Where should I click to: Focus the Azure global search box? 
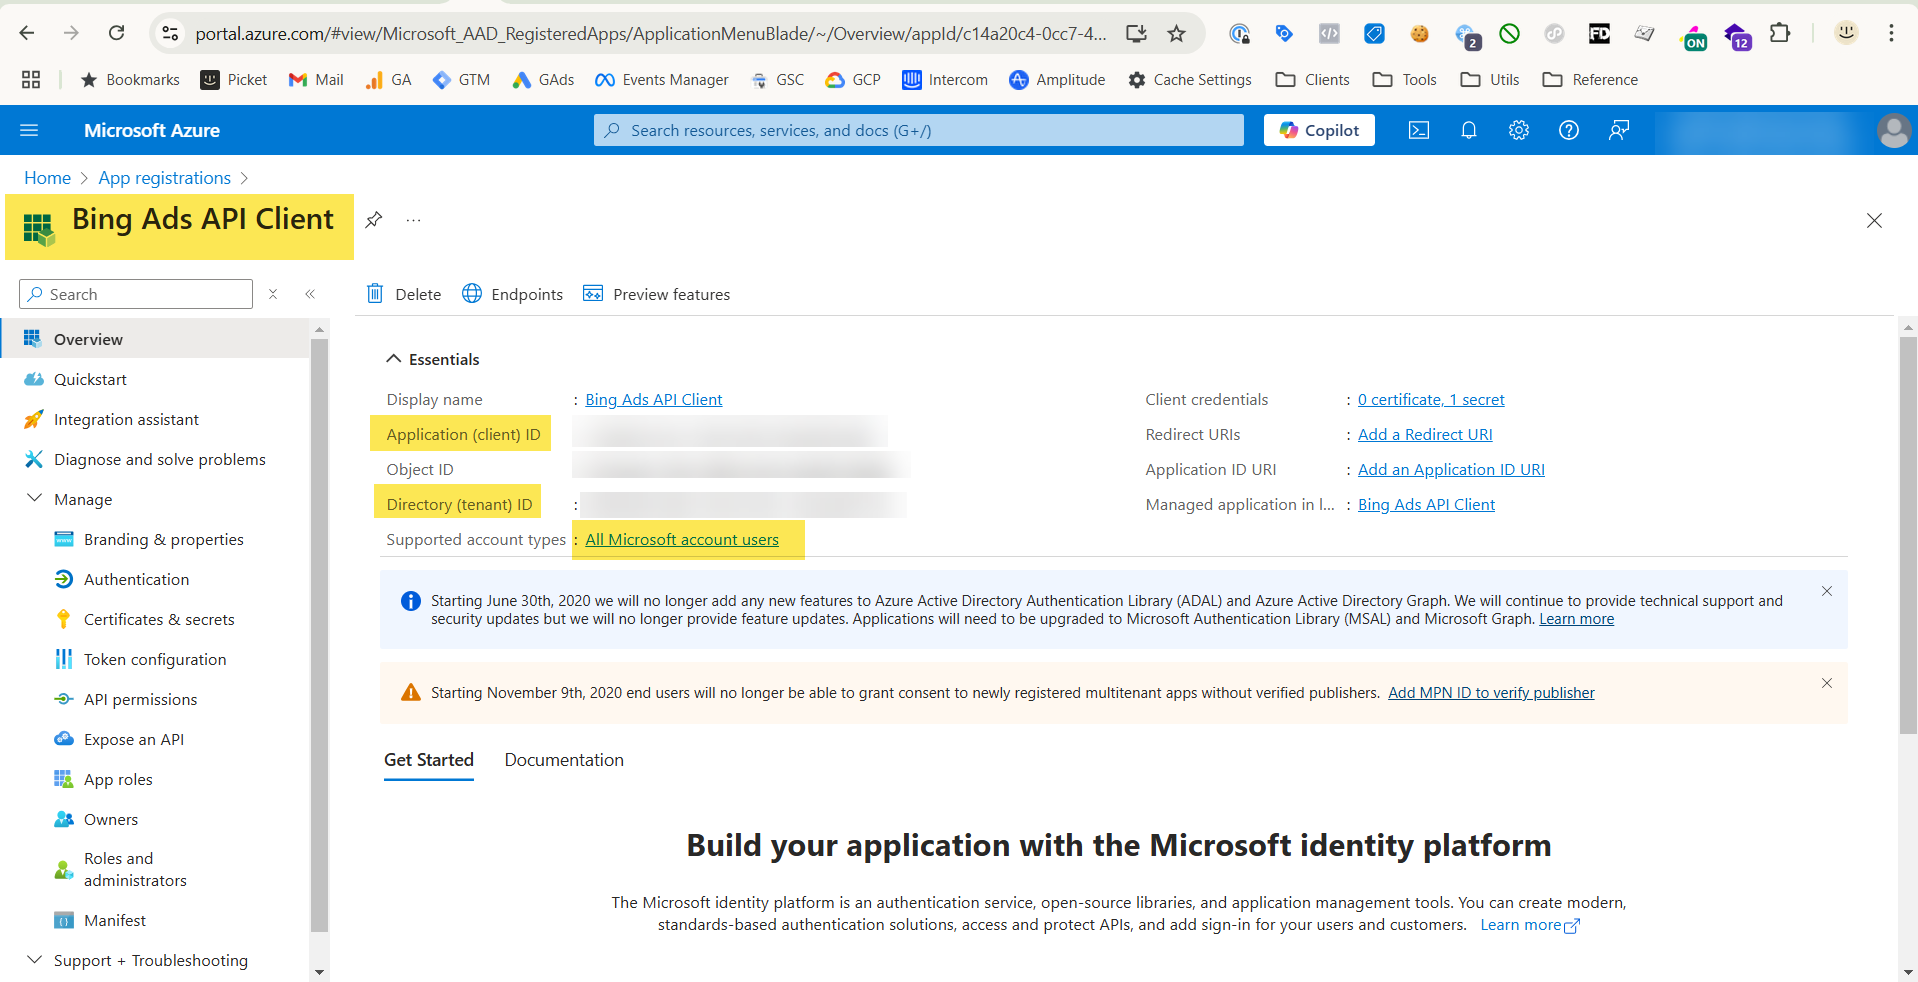[919, 130]
